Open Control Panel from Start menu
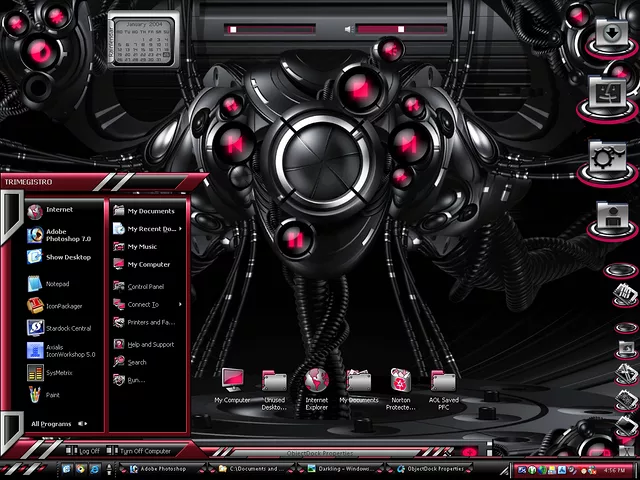640x480 pixels. 145,287
